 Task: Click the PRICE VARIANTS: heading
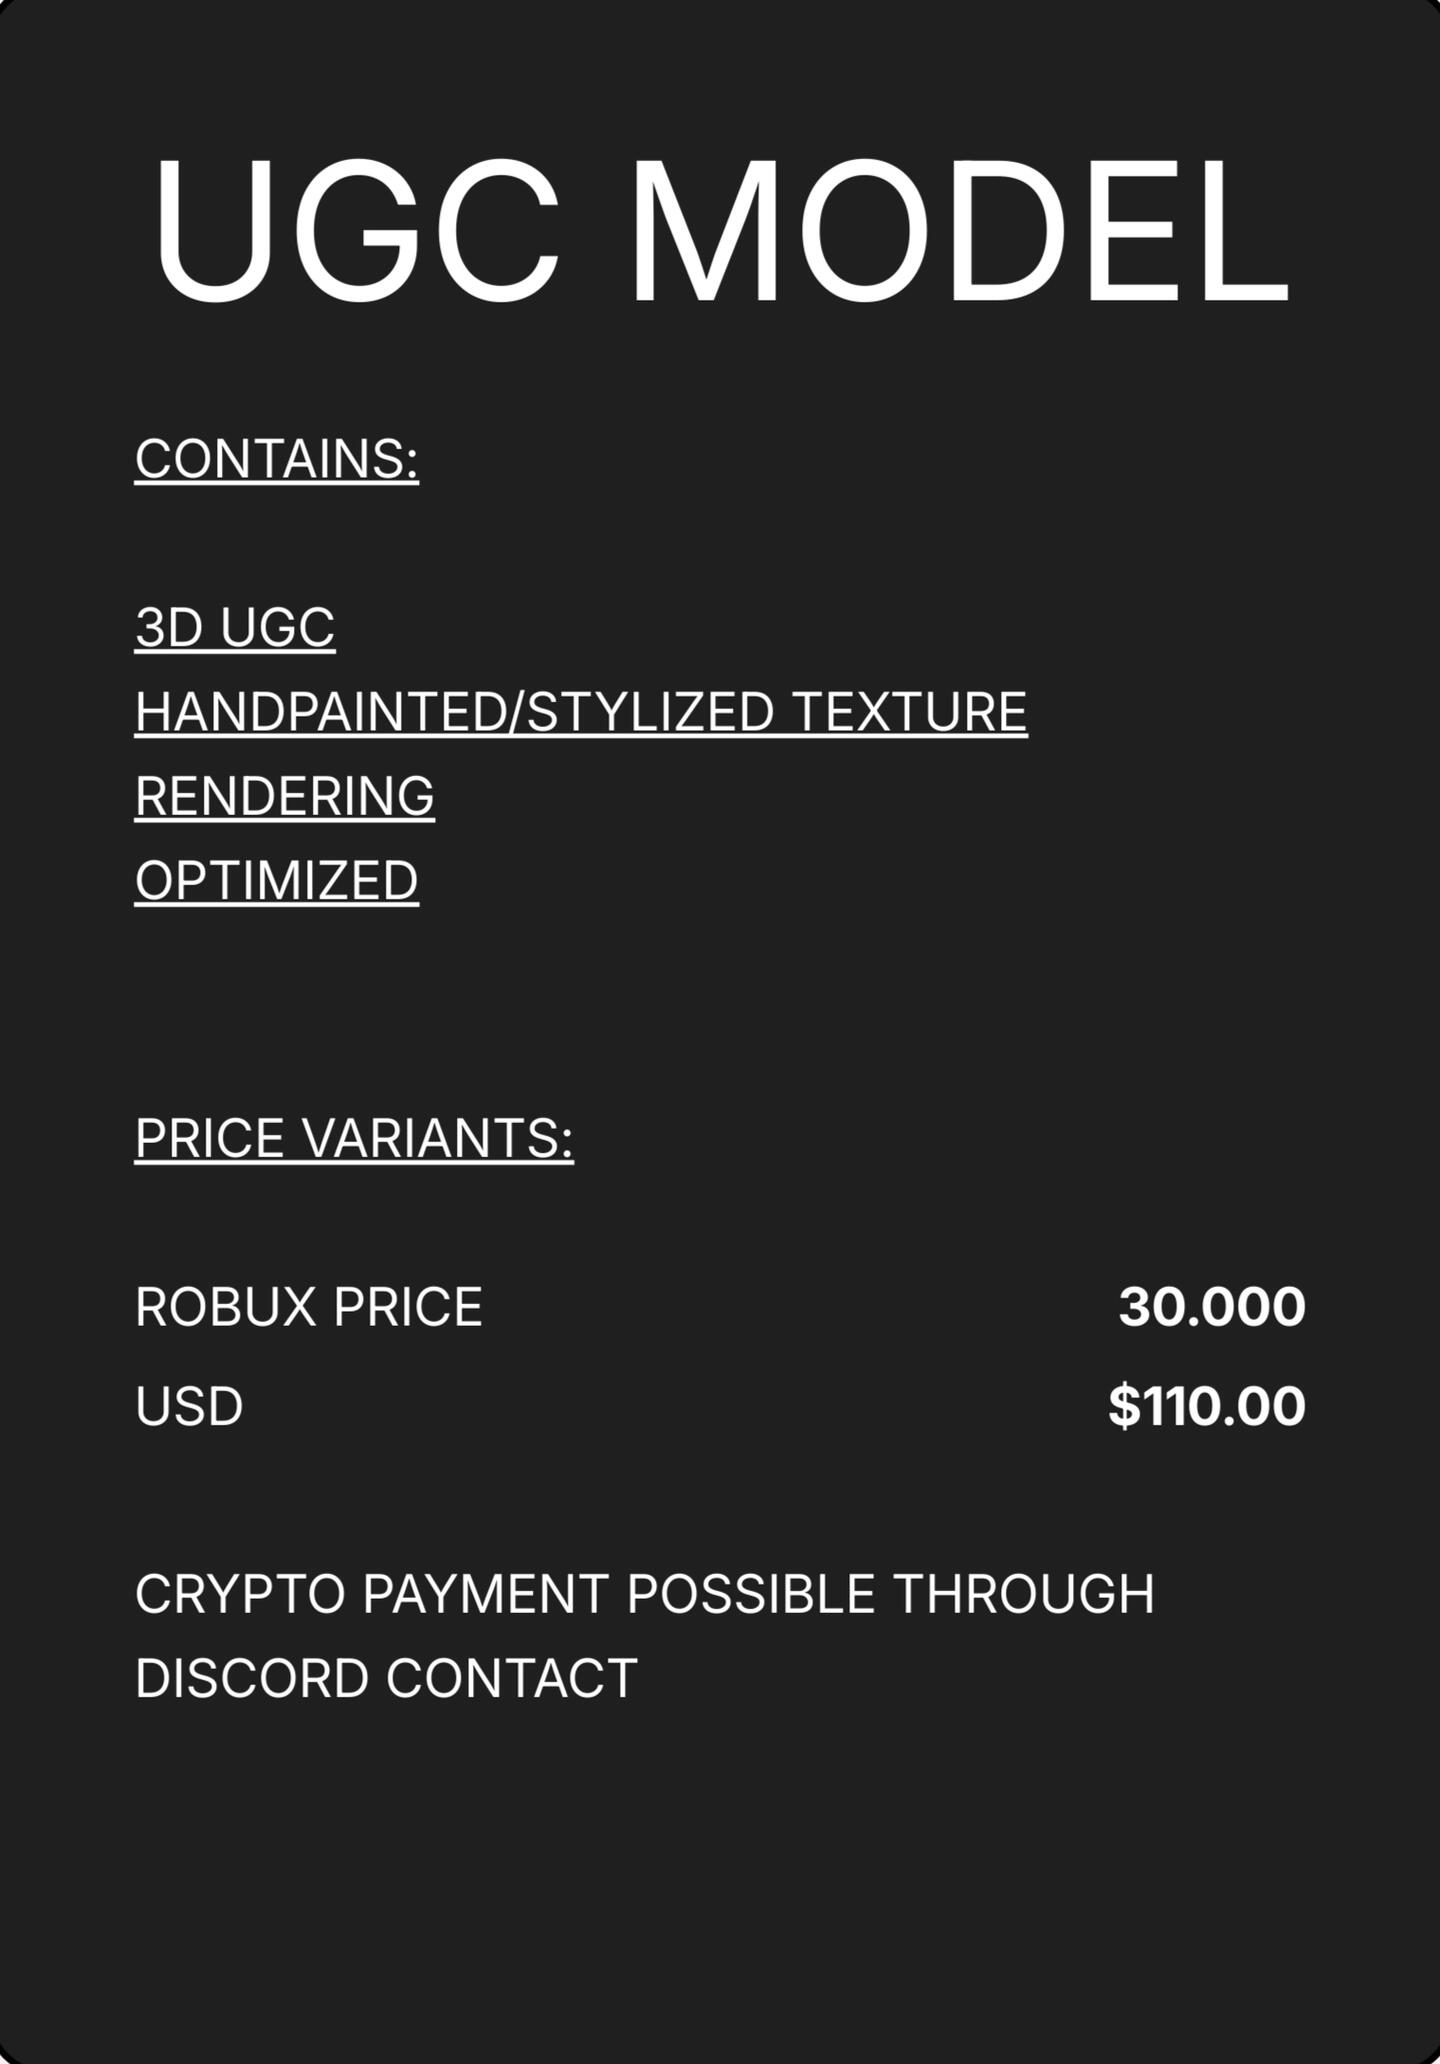pyautogui.click(x=354, y=1138)
